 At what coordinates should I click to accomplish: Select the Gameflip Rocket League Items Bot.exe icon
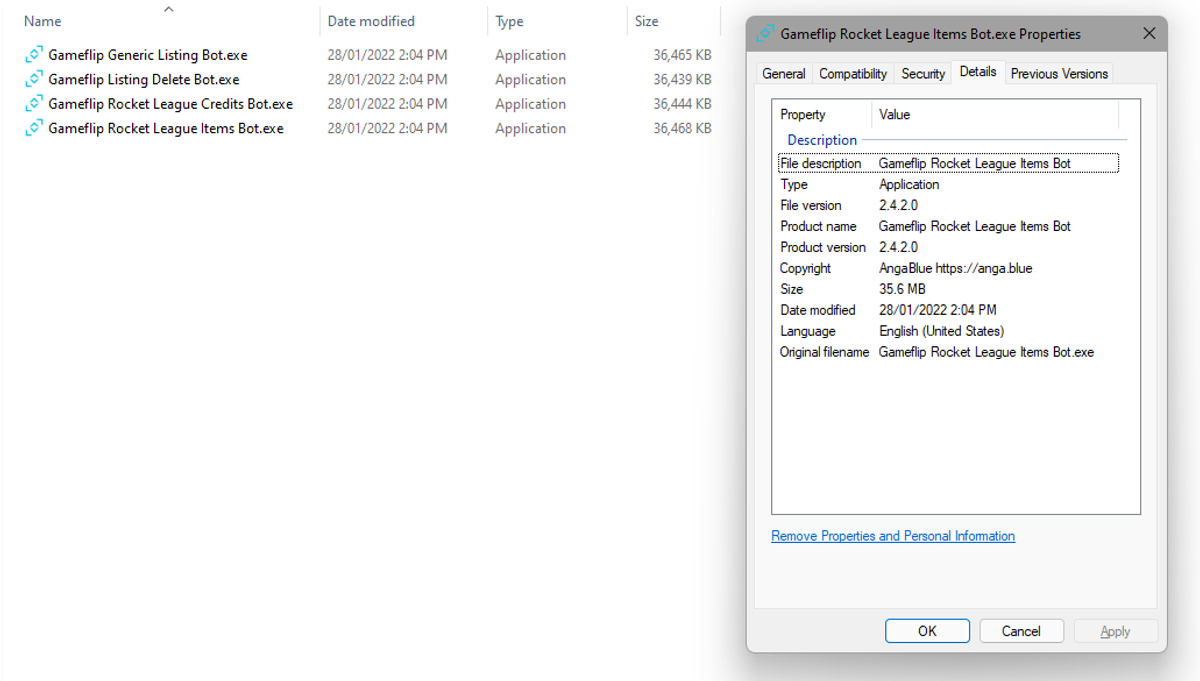pyautogui.click(x=33, y=128)
